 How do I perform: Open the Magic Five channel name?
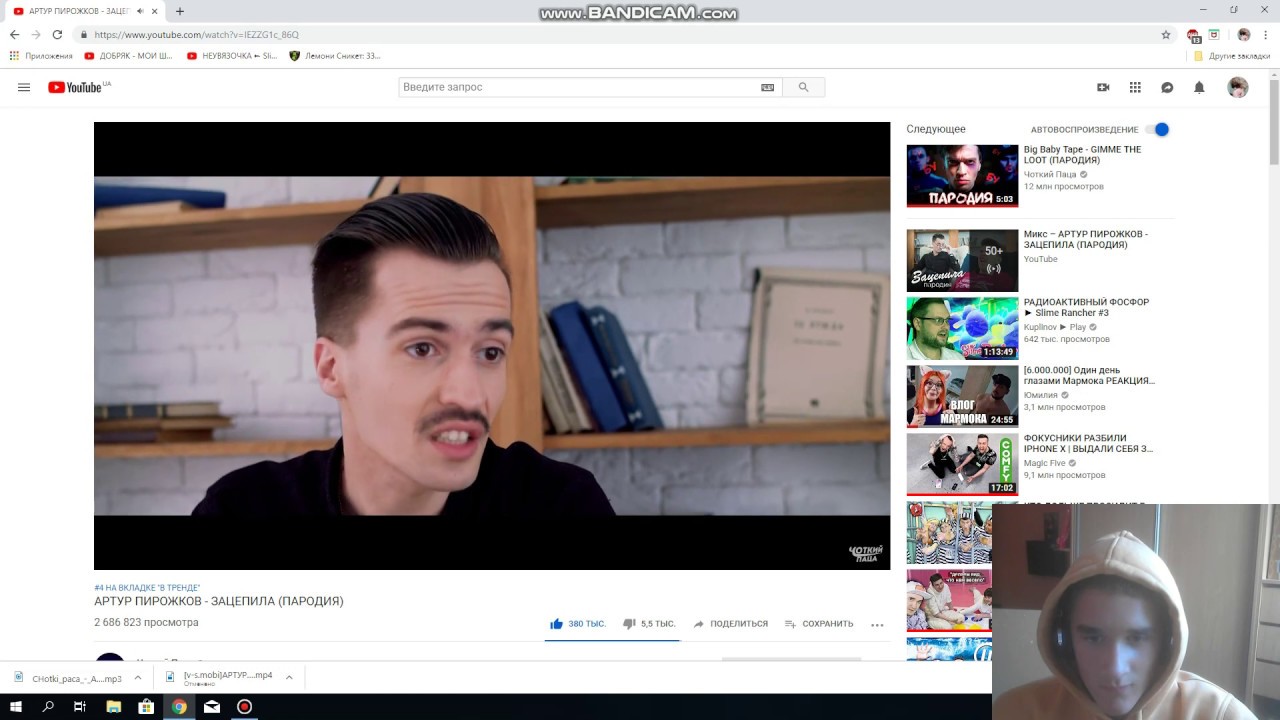1044,463
